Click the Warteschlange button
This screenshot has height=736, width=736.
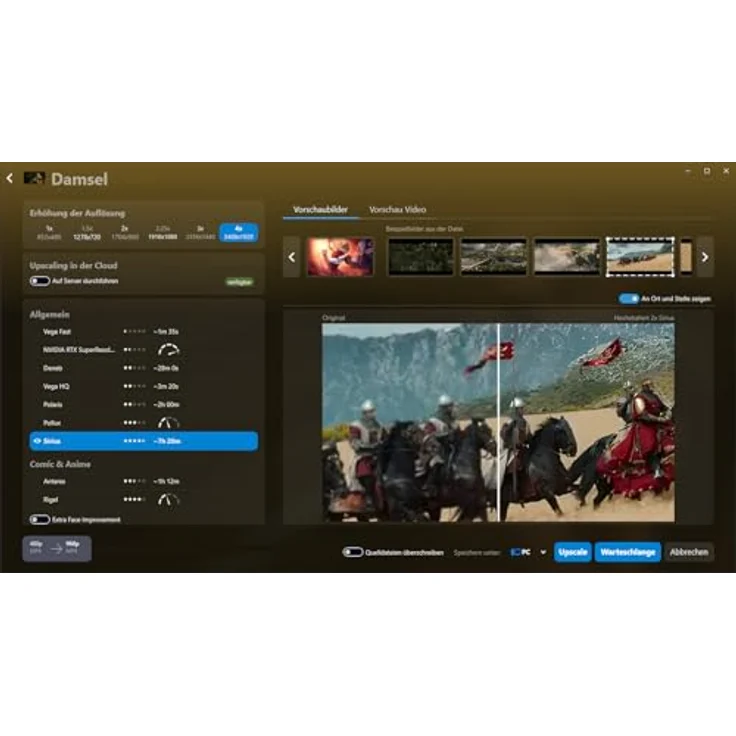point(628,552)
